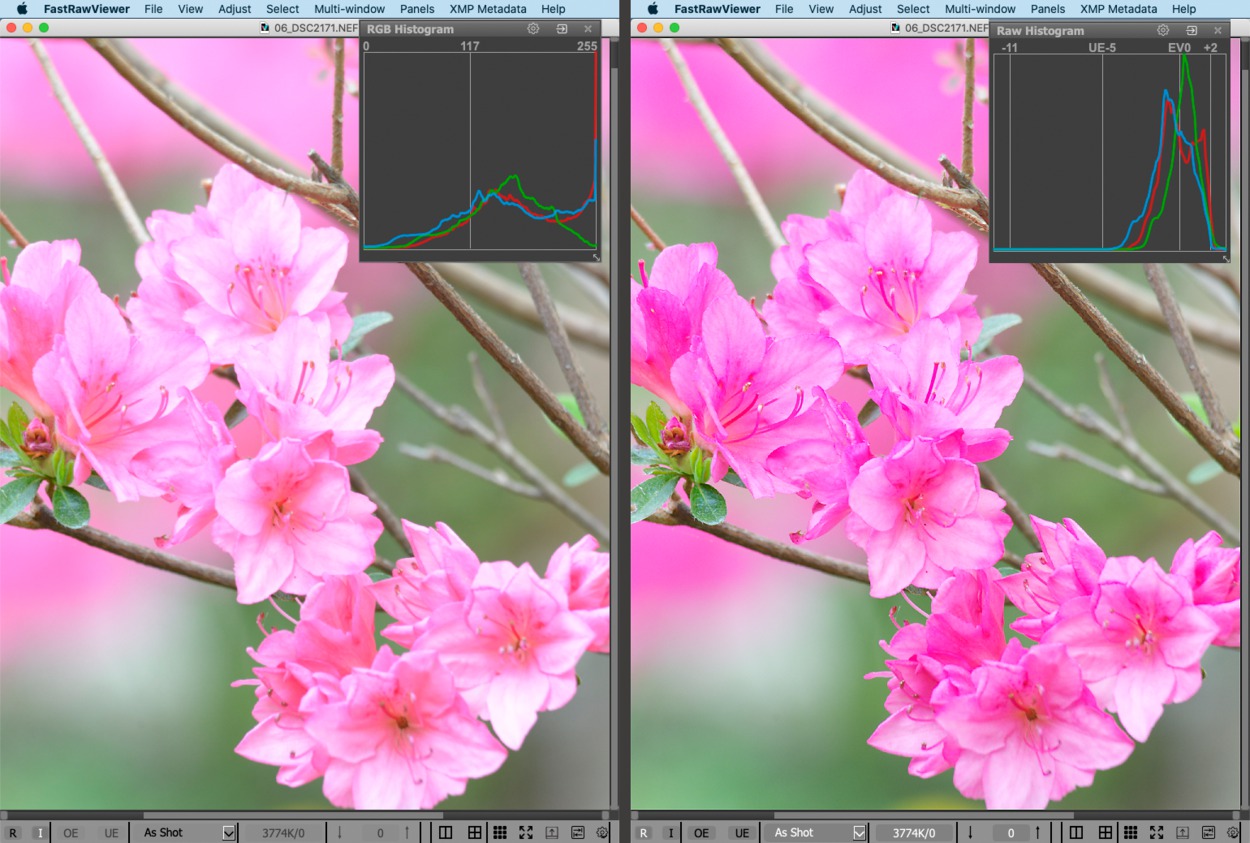Open RGB Histogram panel settings gear
Viewport: 1250px width, 843px height.
click(x=533, y=29)
